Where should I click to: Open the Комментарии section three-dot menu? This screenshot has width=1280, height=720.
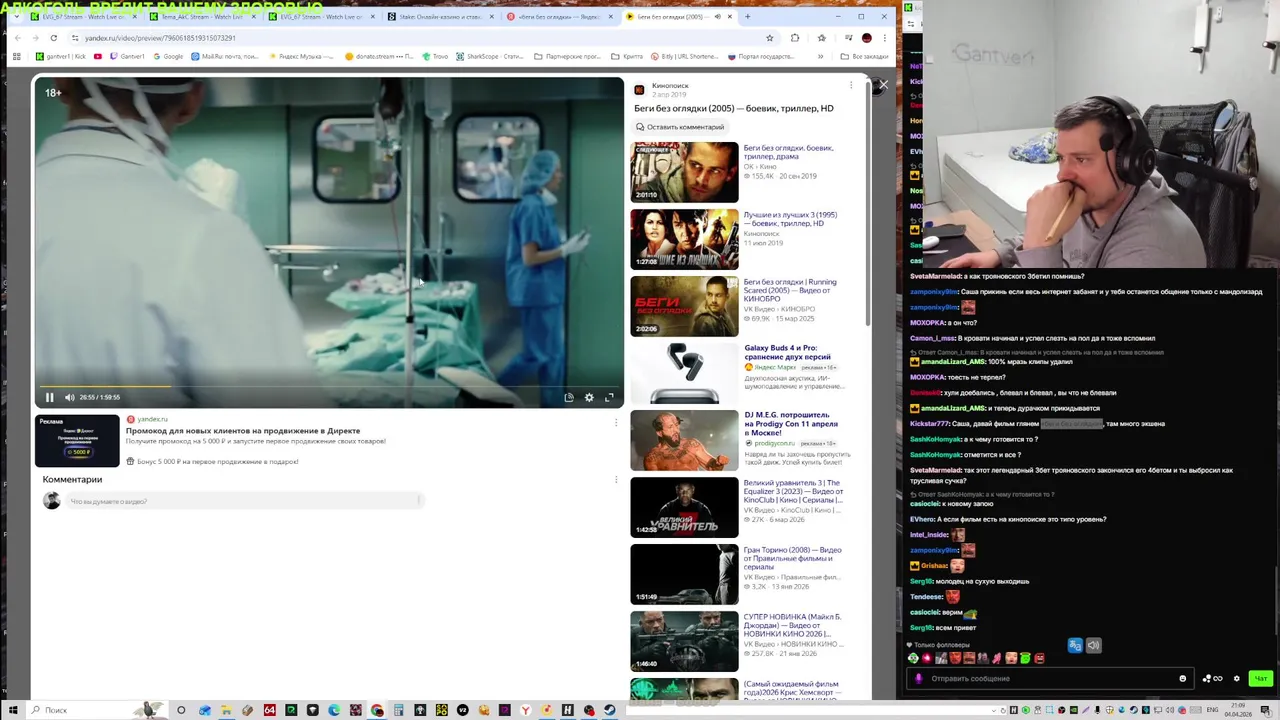pos(615,480)
